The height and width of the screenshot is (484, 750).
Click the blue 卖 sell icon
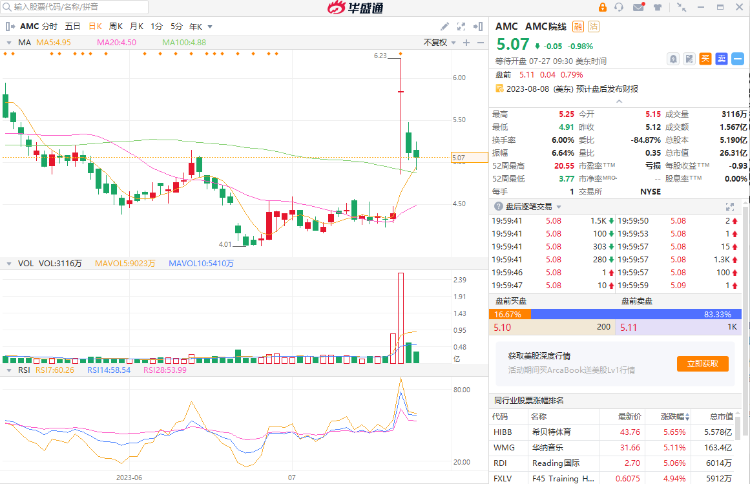[x=721, y=59]
